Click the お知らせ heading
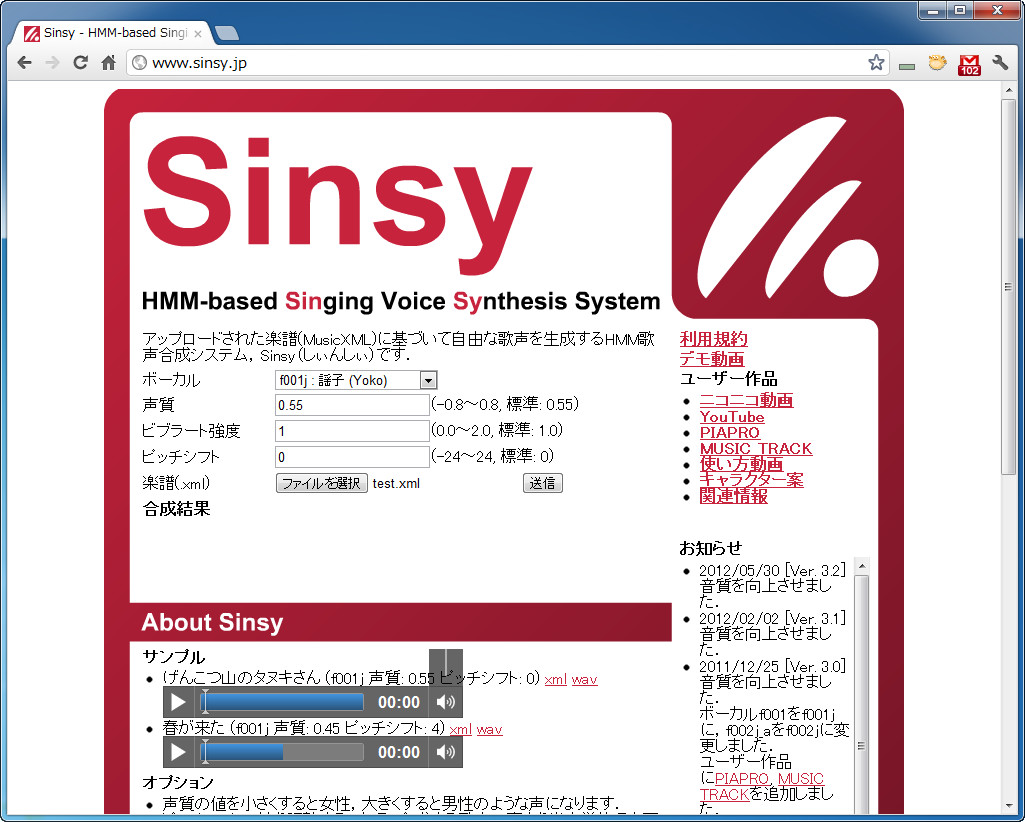 click(x=711, y=548)
